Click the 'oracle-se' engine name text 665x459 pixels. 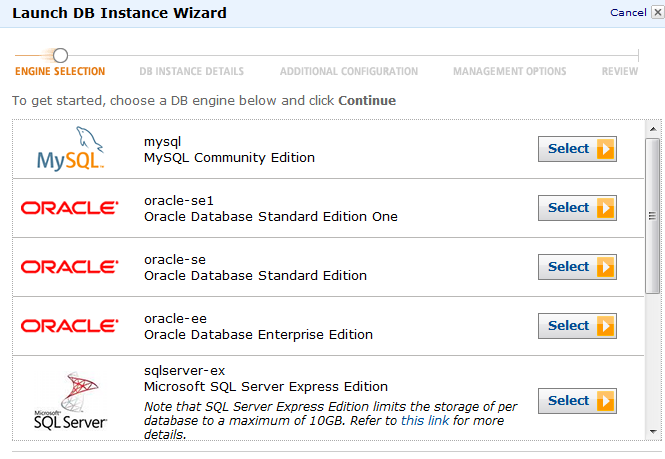(175, 259)
